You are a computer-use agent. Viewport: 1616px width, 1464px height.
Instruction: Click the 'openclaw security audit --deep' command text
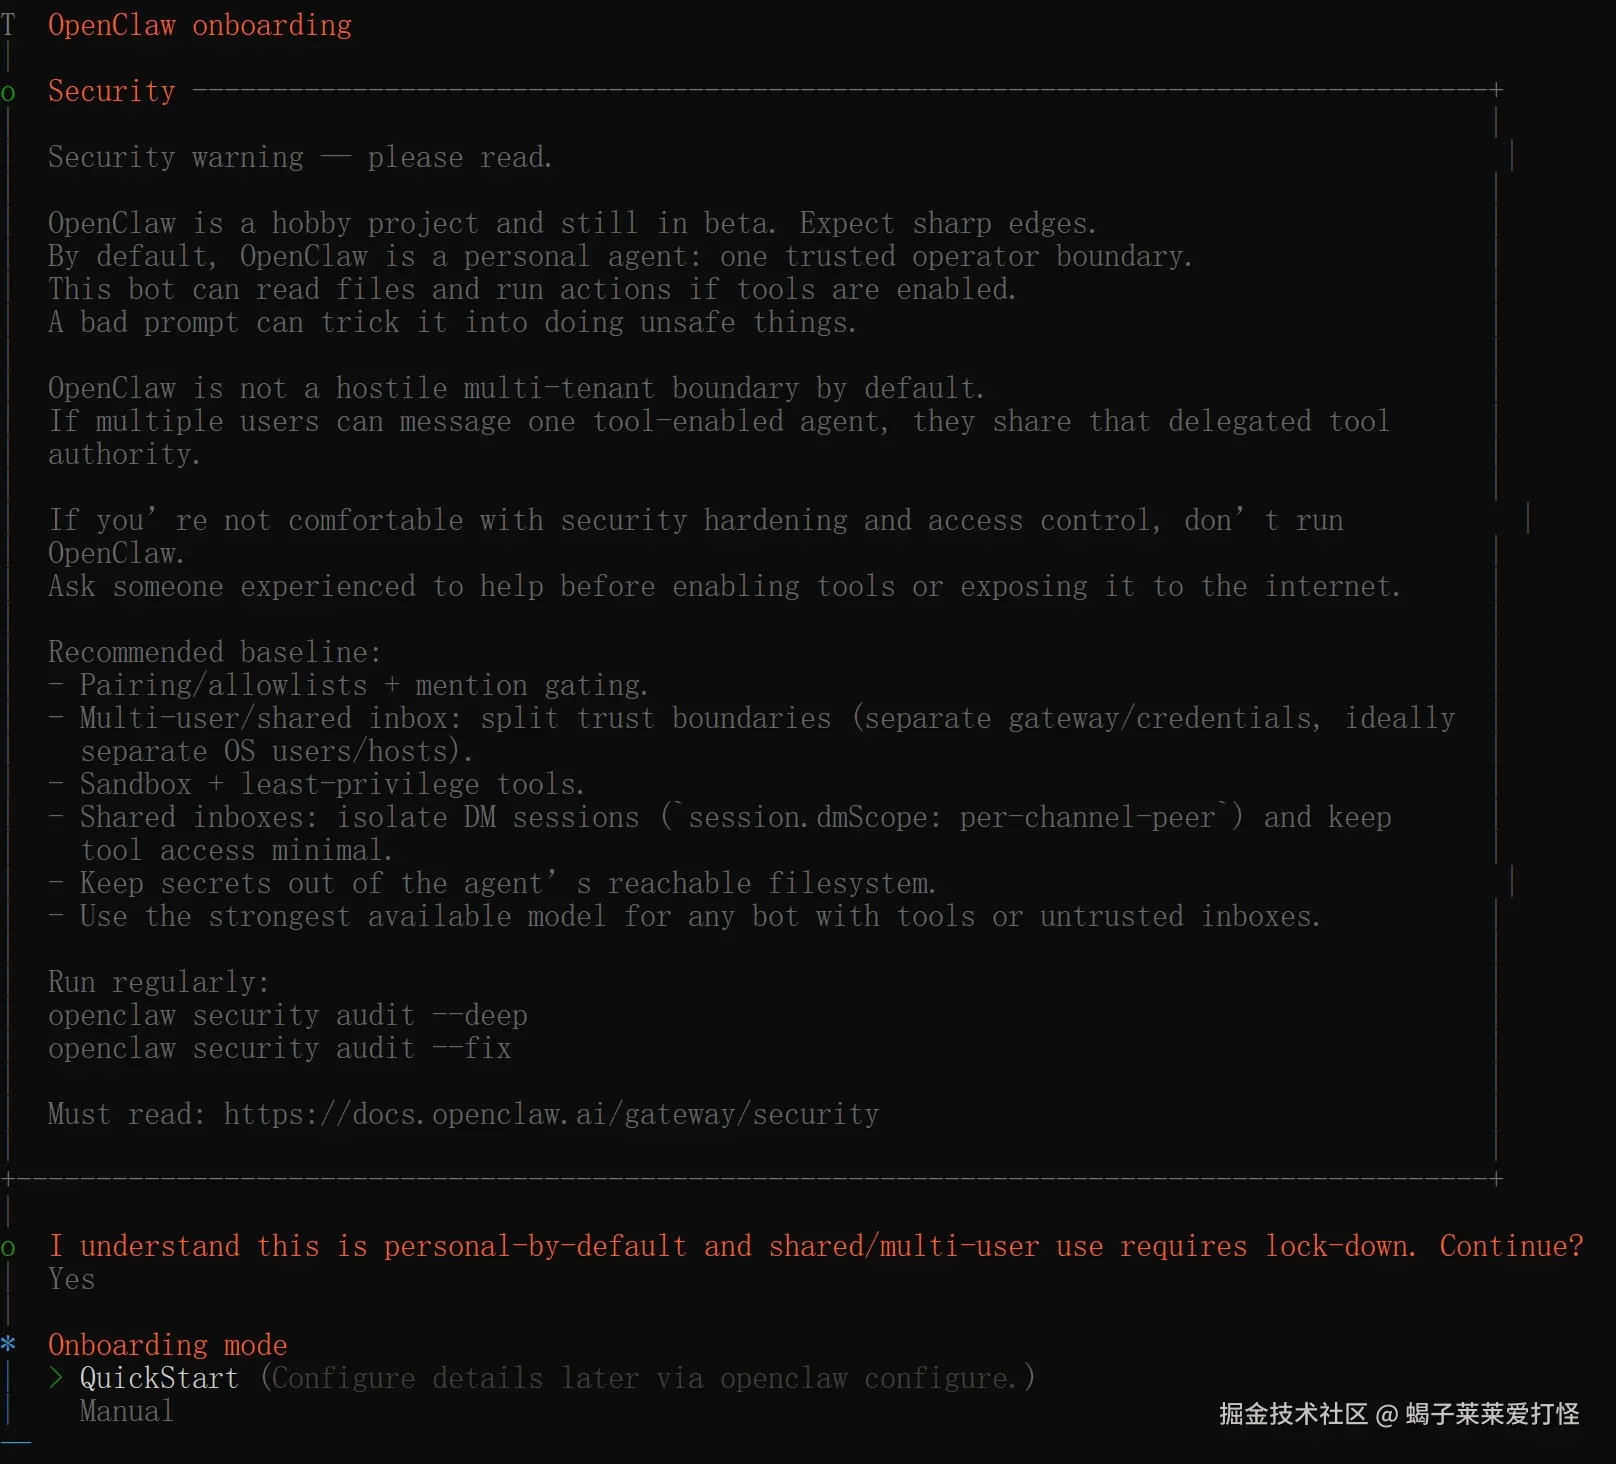pos(288,1015)
